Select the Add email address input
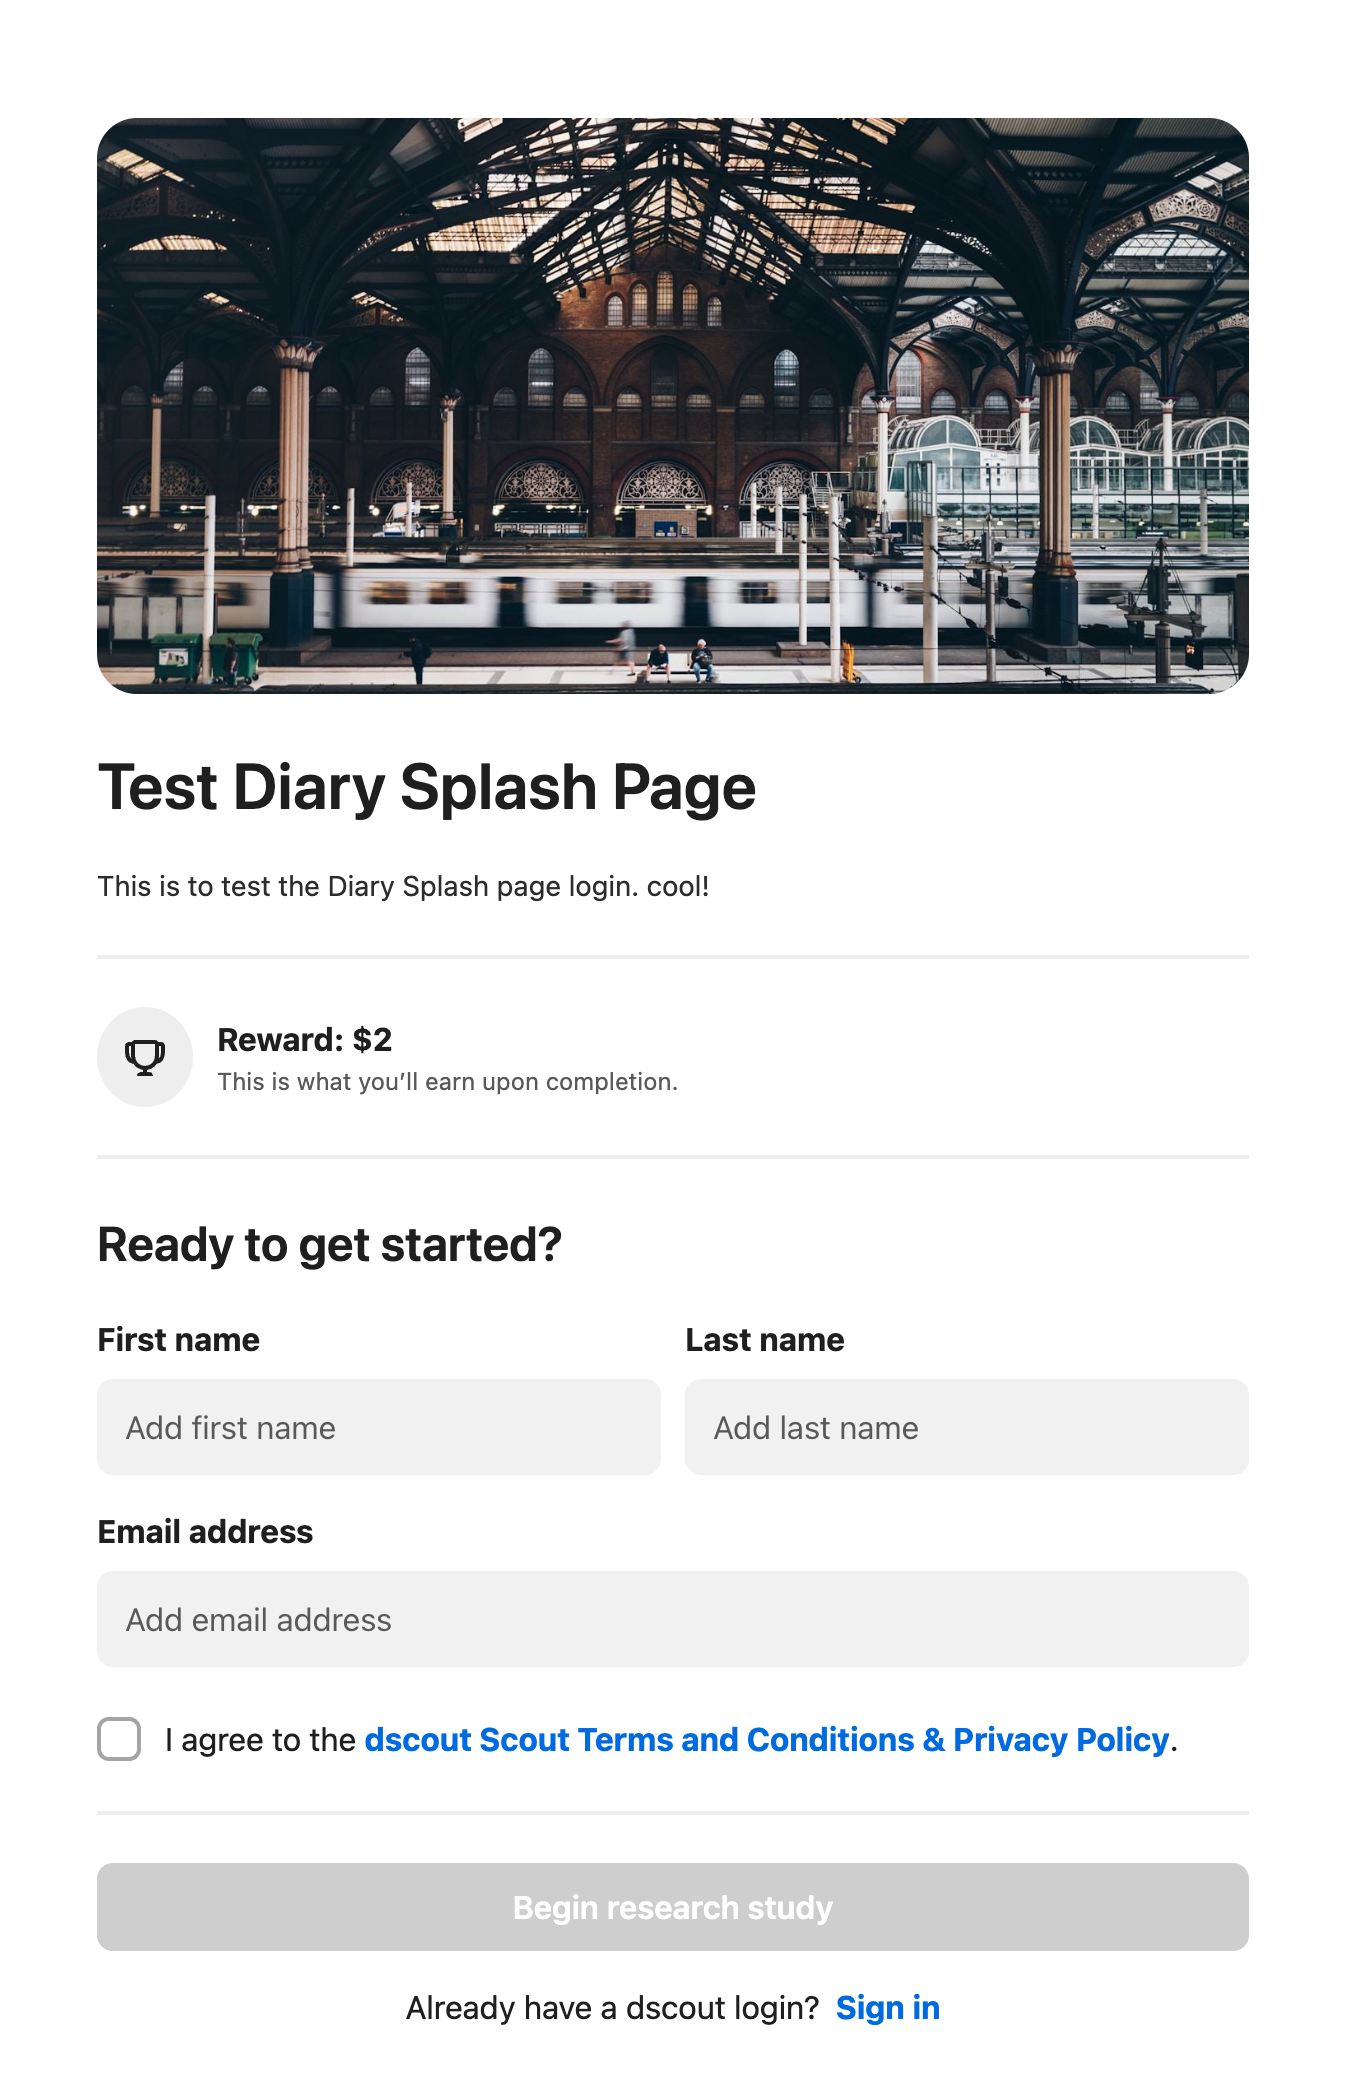 (x=672, y=1619)
